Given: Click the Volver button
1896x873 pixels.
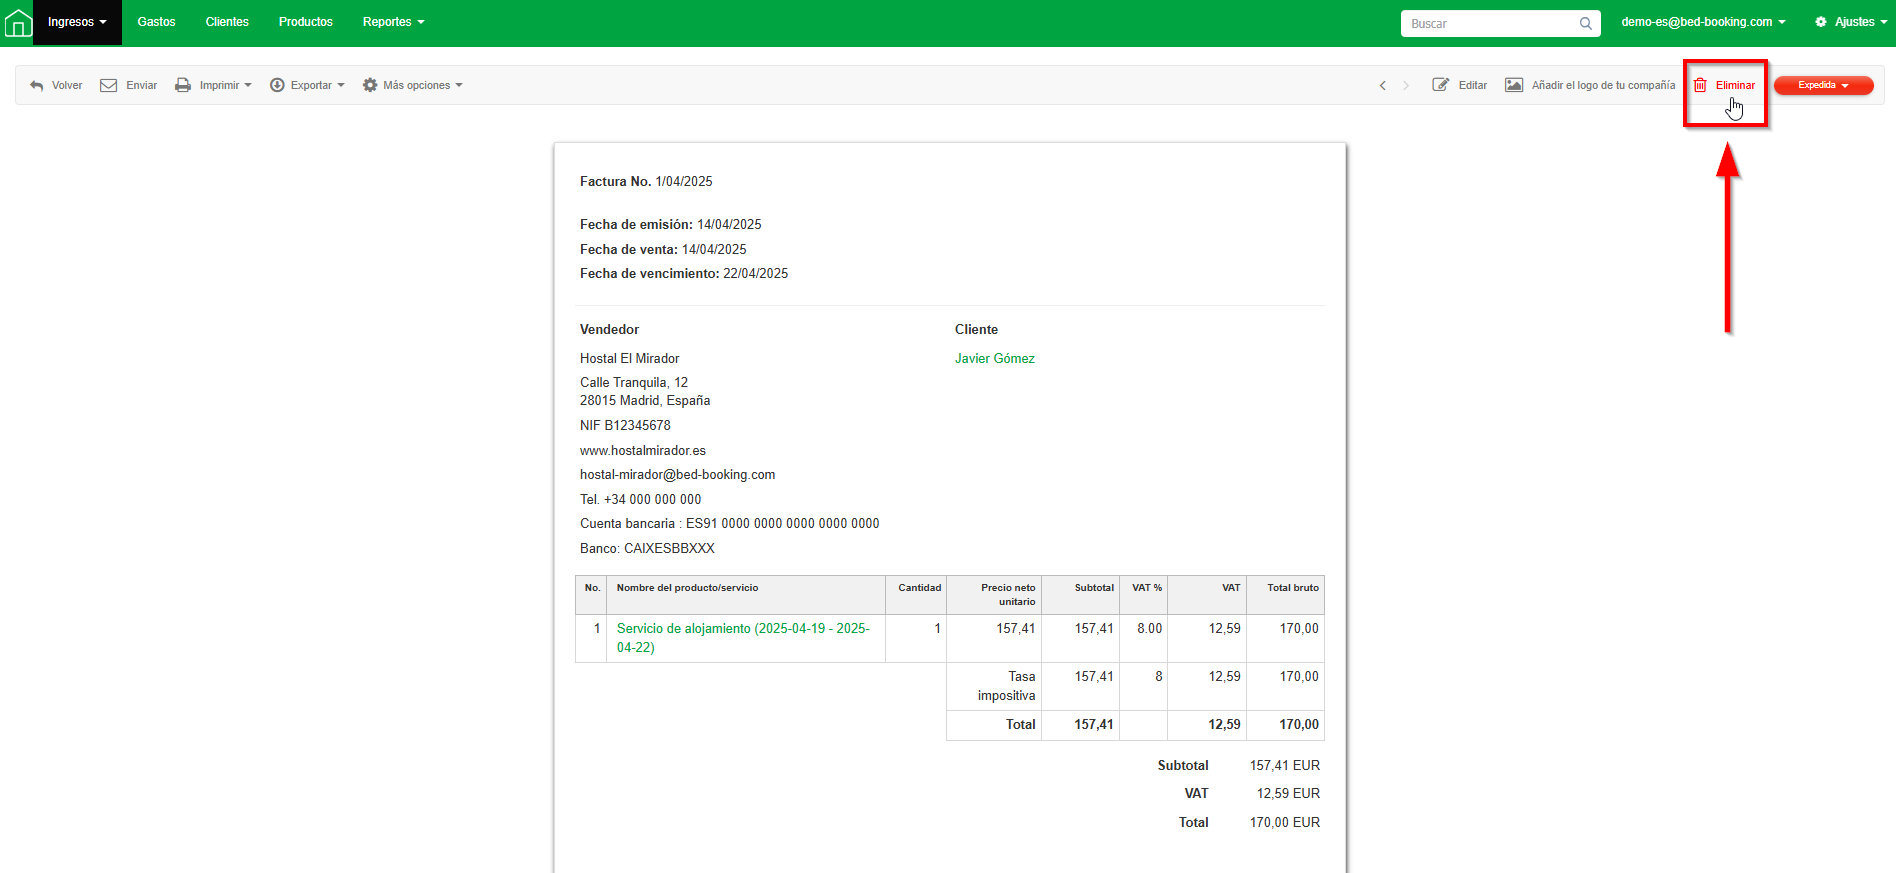Looking at the screenshot, I should pyautogui.click(x=56, y=86).
